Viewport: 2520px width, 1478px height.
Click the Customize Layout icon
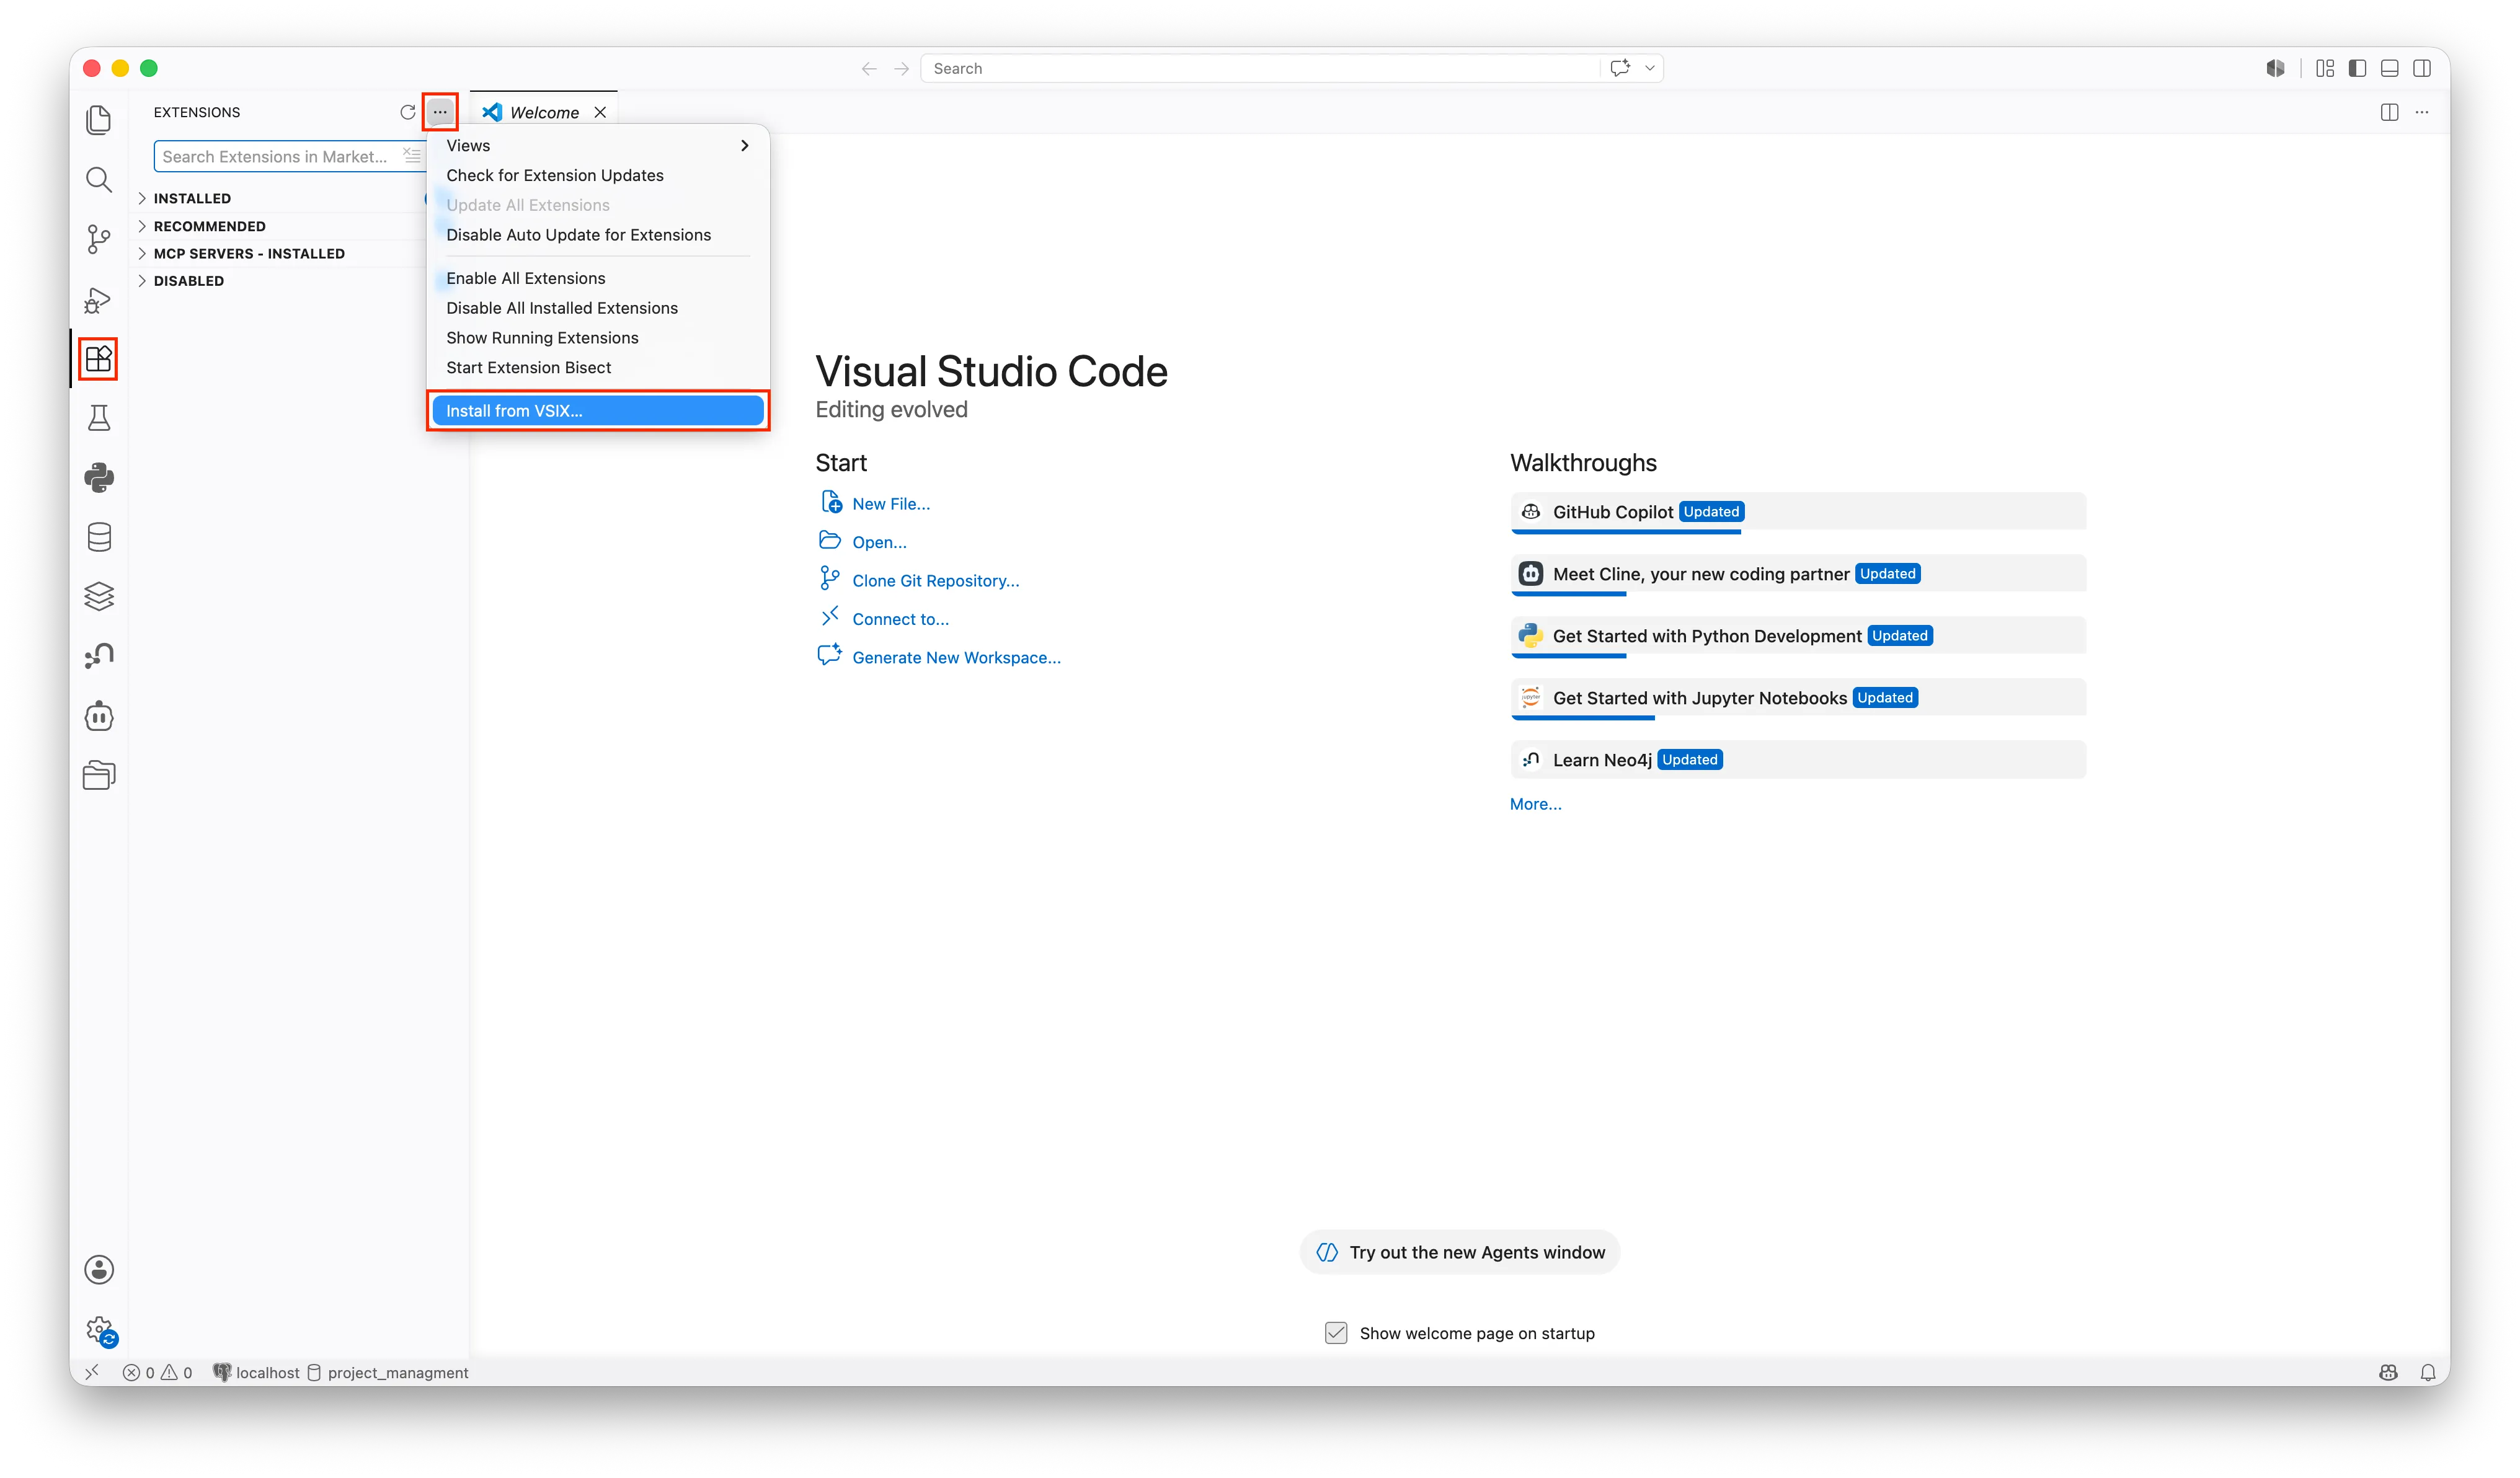(x=2325, y=68)
